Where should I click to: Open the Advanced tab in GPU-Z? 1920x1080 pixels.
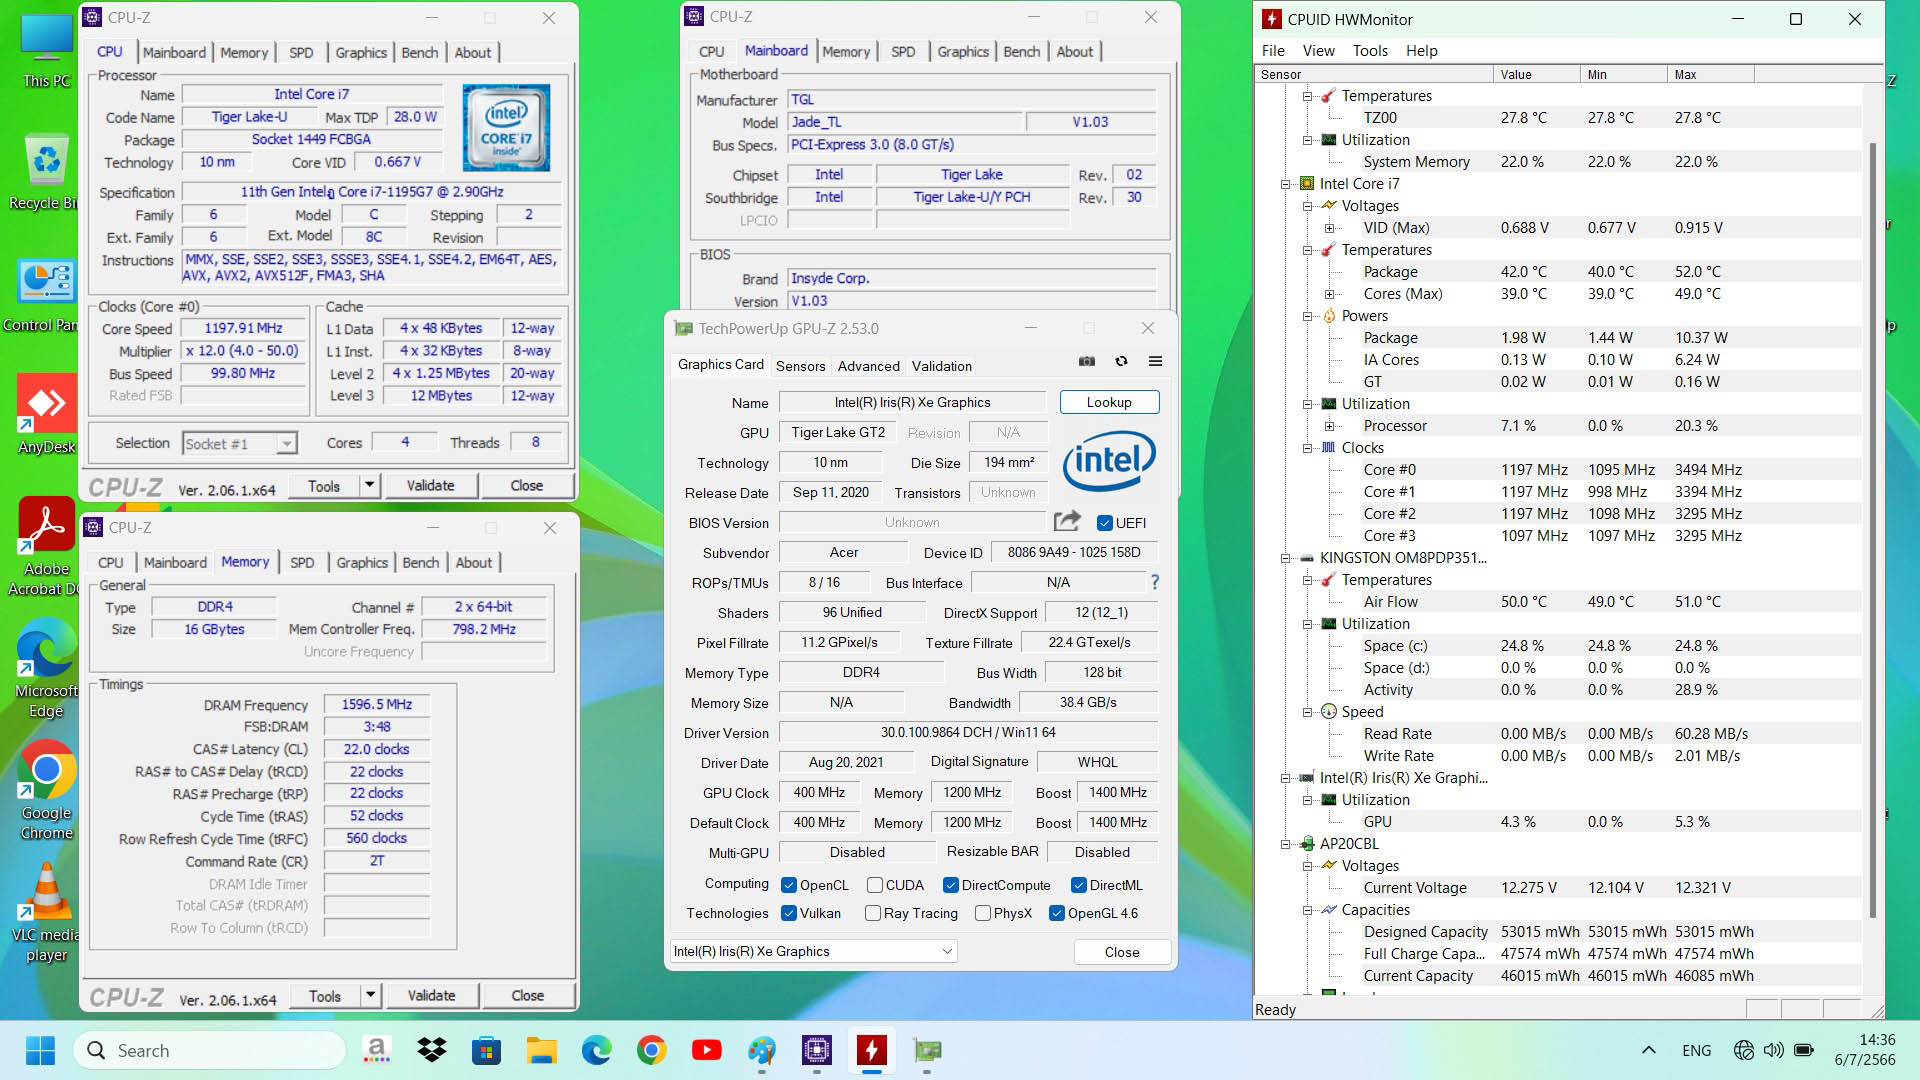[x=868, y=366]
